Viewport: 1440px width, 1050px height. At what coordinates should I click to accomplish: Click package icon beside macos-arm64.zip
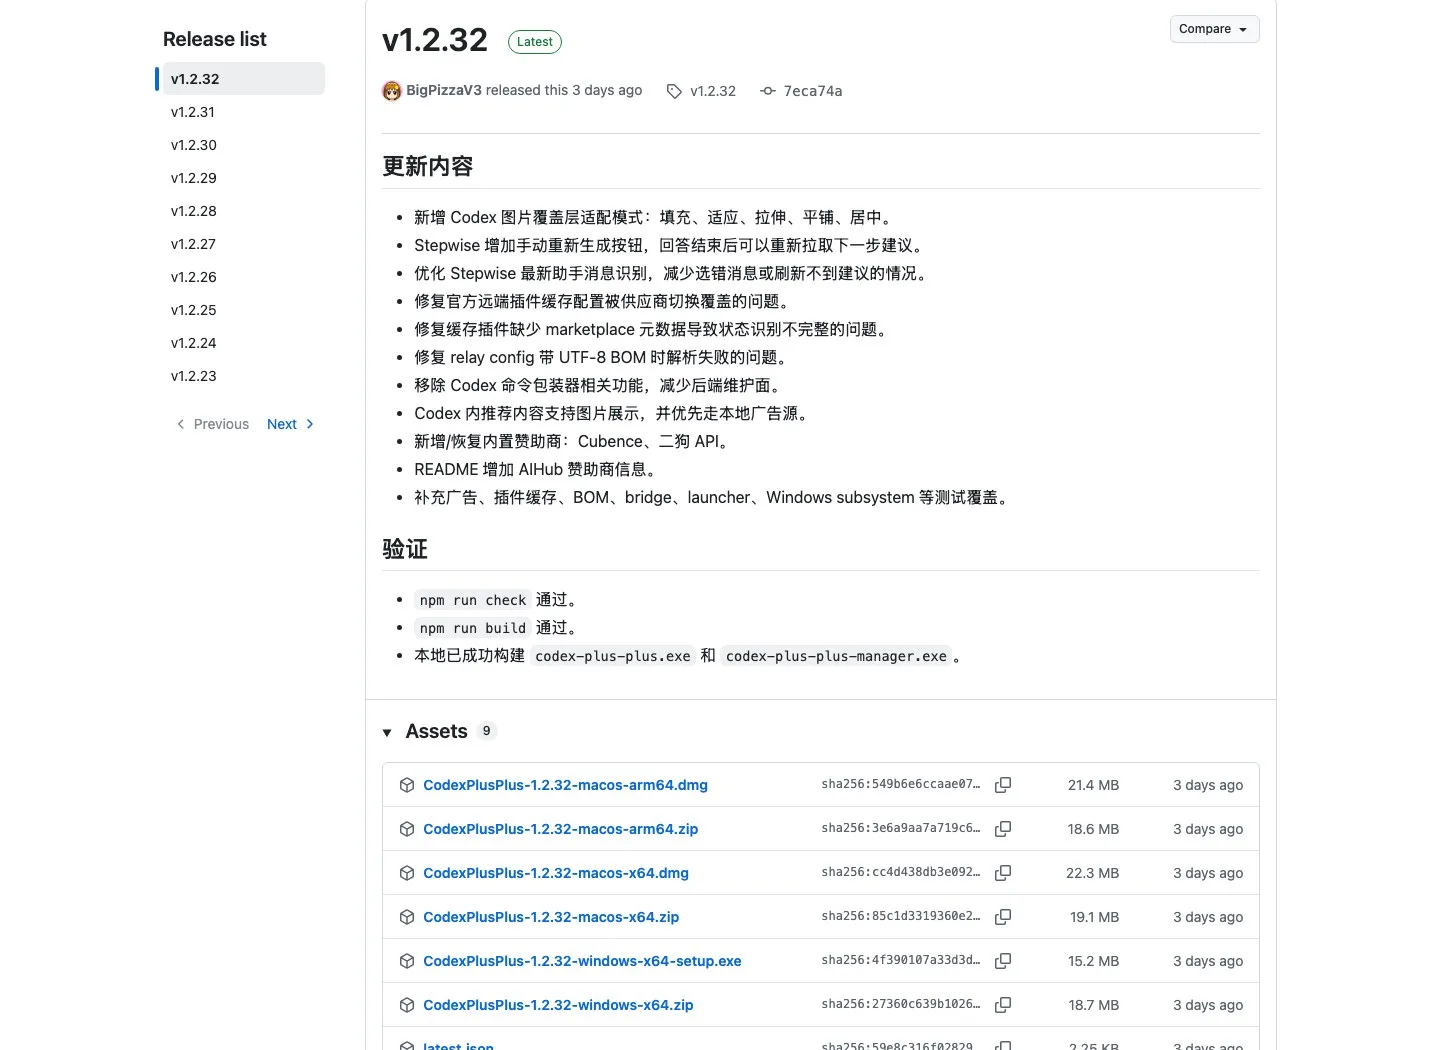pyautogui.click(x=407, y=829)
